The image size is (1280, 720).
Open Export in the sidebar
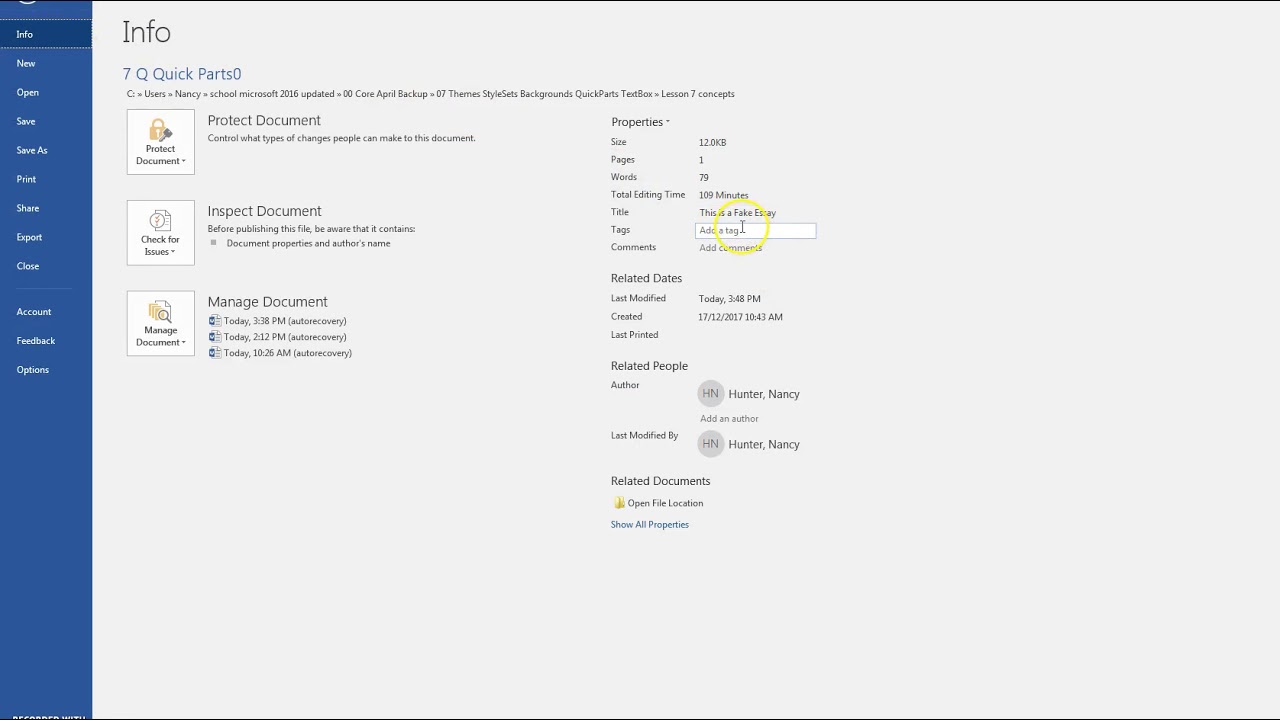[x=46, y=237]
